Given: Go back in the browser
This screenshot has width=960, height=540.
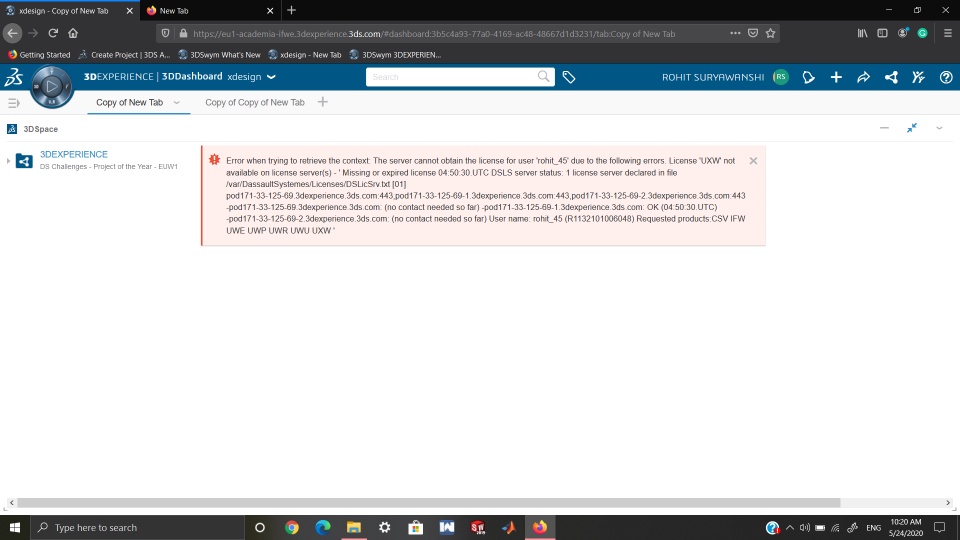Looking at the screenshot, I should 12,33.
